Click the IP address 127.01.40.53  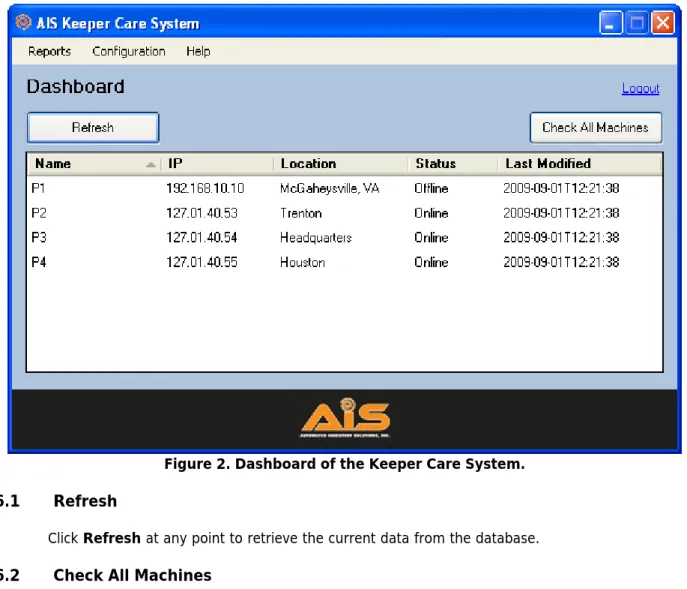(x=202, y=213)
